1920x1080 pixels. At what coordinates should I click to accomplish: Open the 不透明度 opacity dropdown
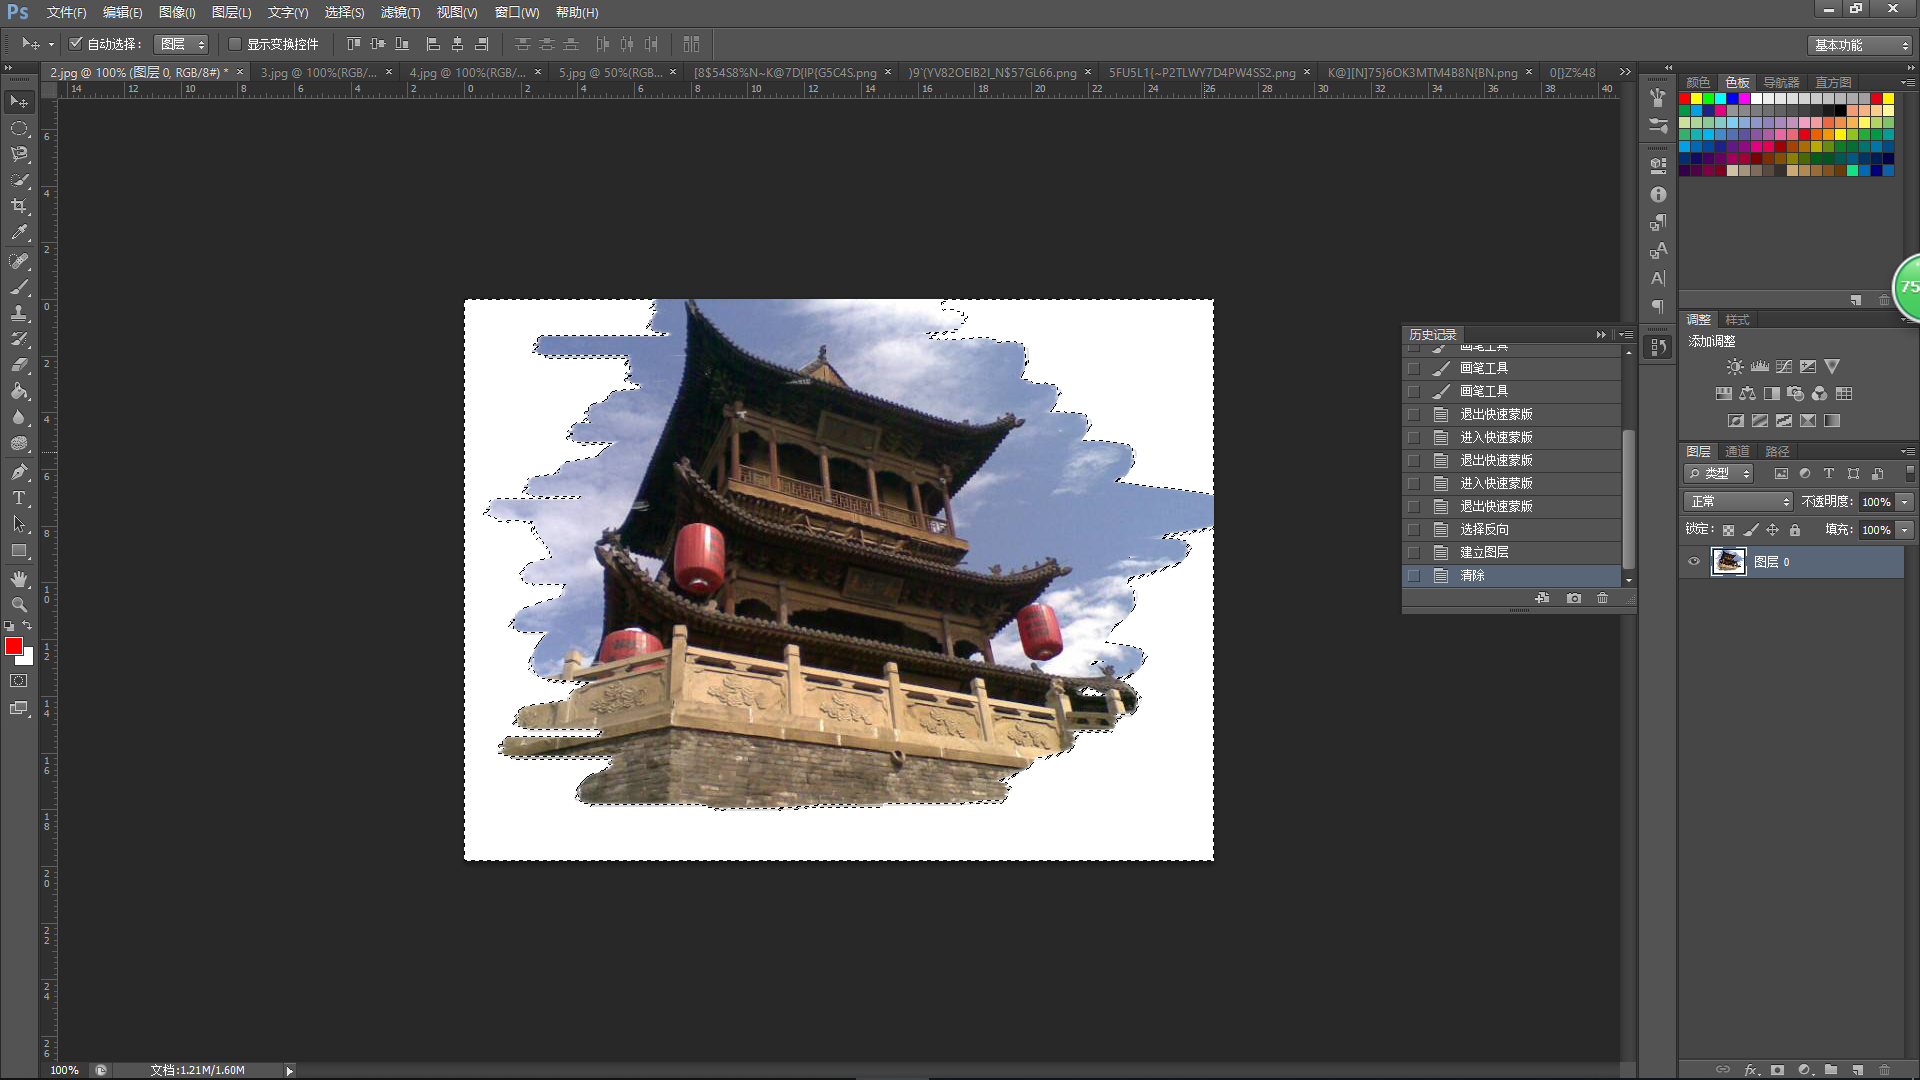[1903, 501]
